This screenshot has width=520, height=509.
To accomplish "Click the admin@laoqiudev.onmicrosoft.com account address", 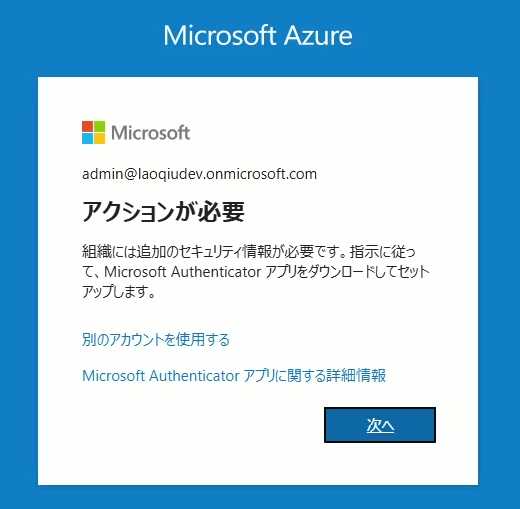I will click(199, 174).
